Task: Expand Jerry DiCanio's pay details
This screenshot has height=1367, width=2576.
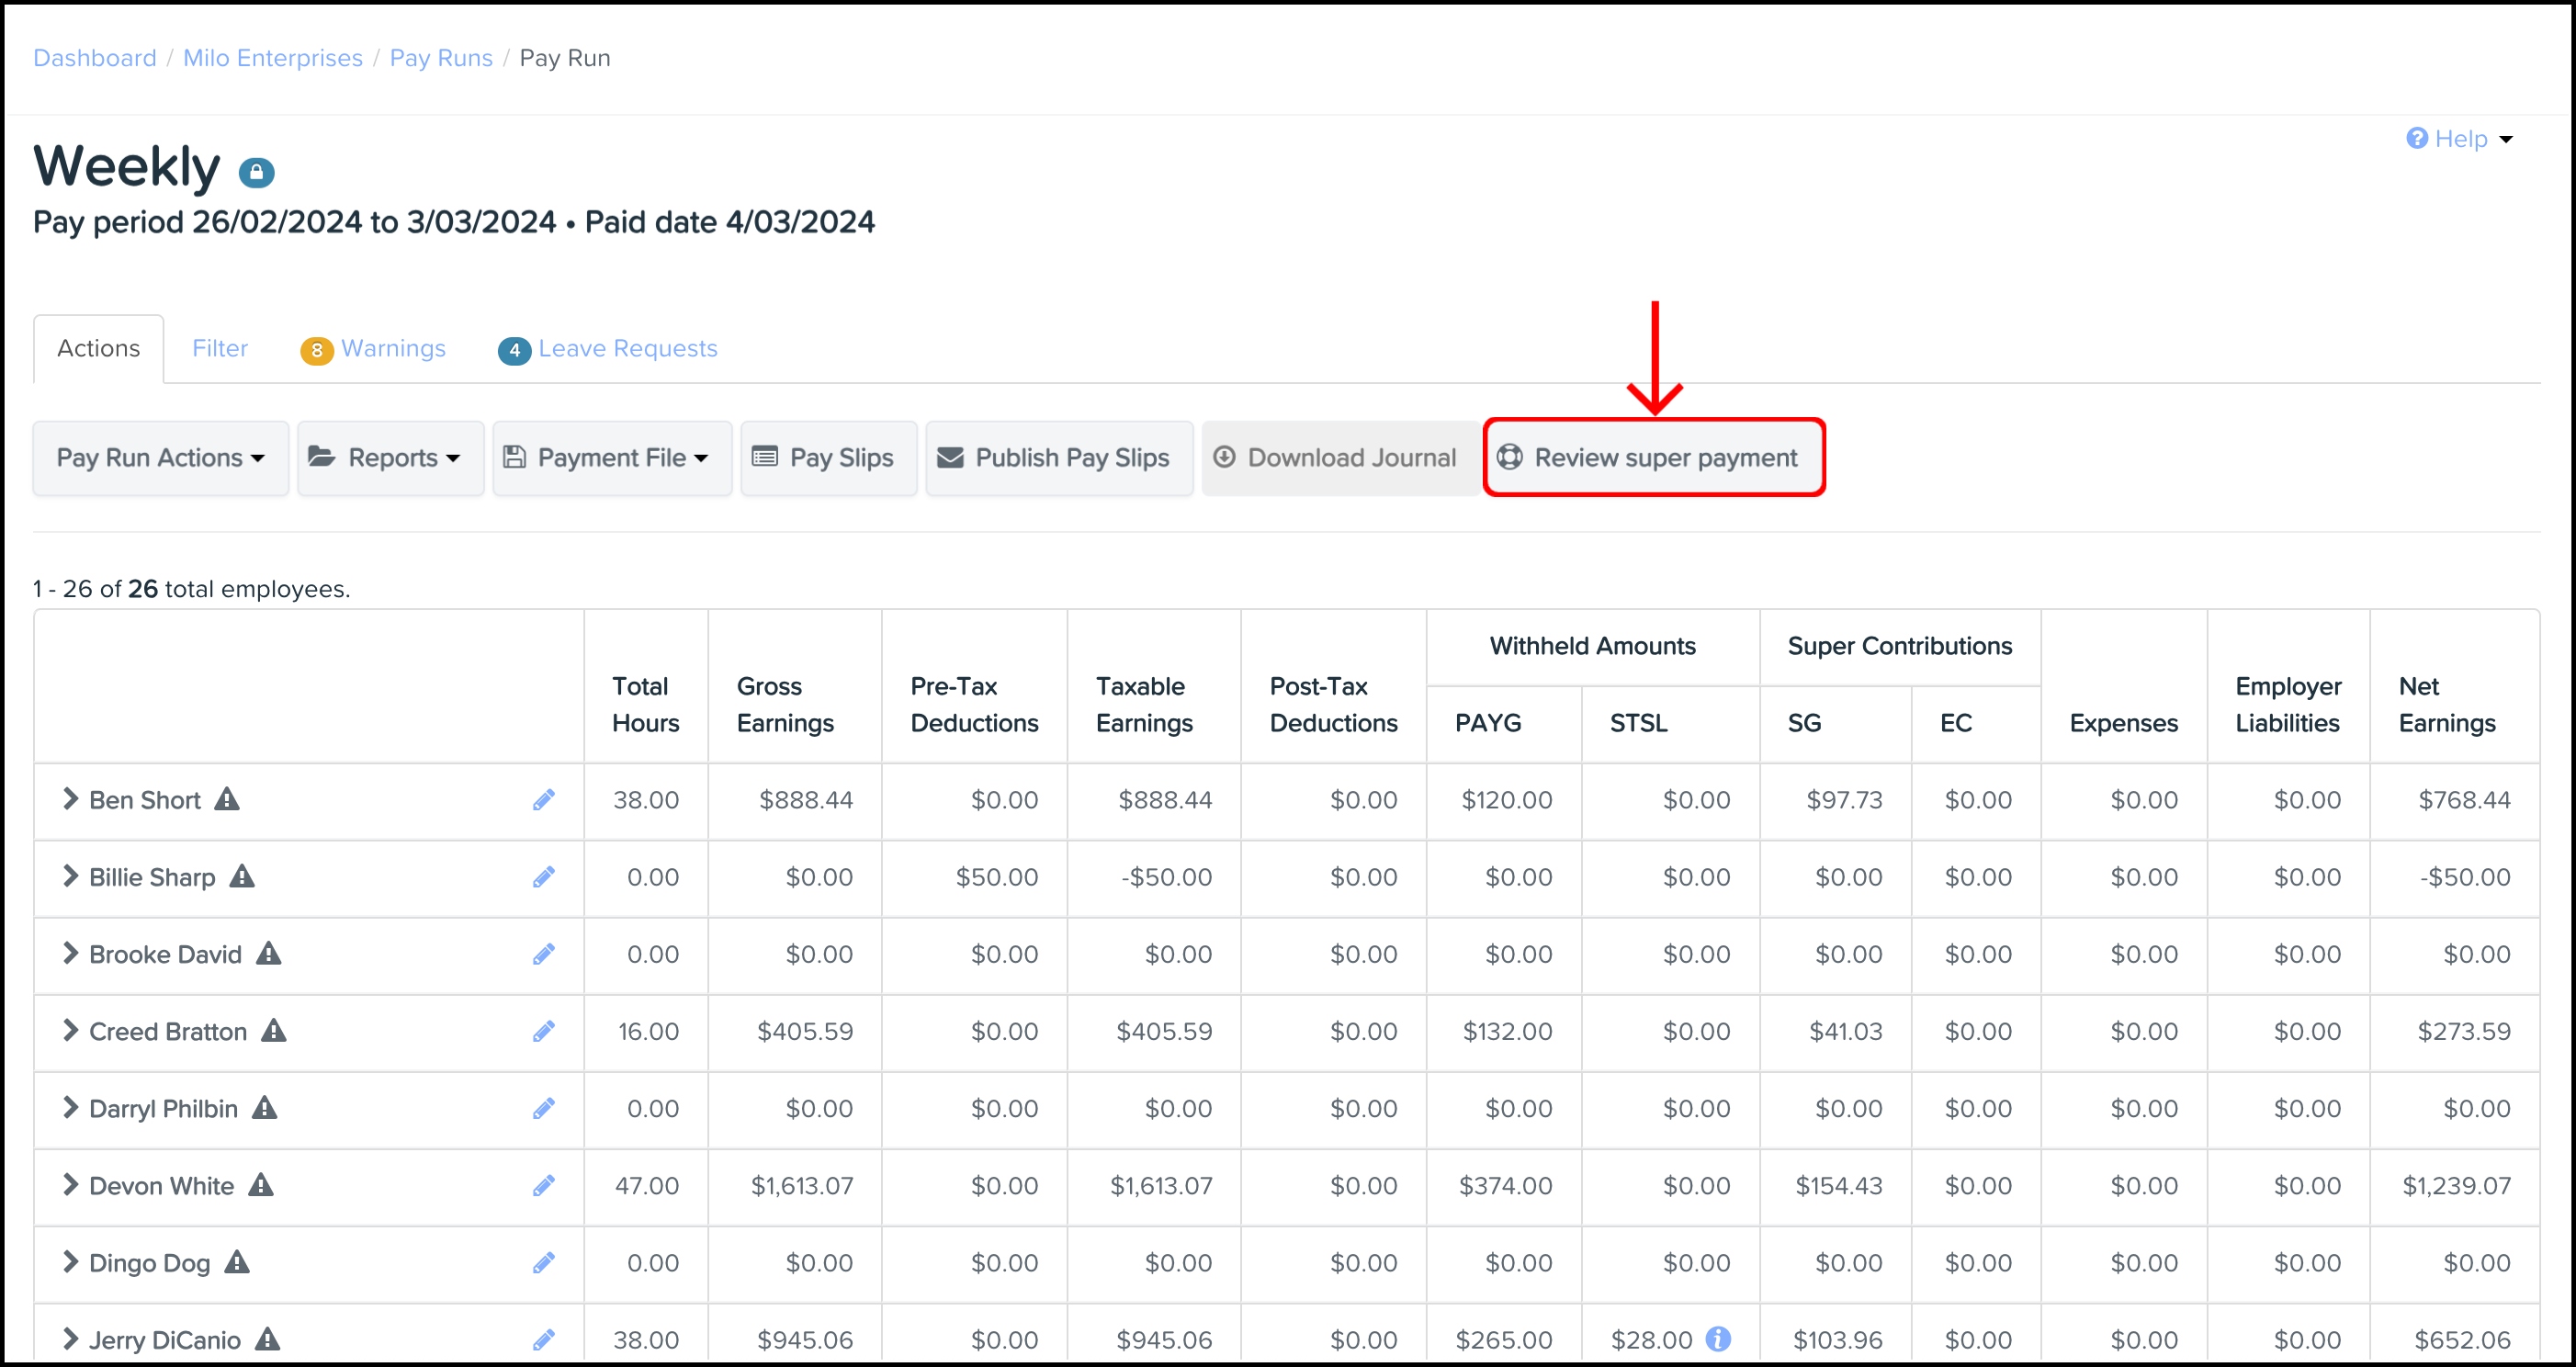Action: coord(70,1339)
